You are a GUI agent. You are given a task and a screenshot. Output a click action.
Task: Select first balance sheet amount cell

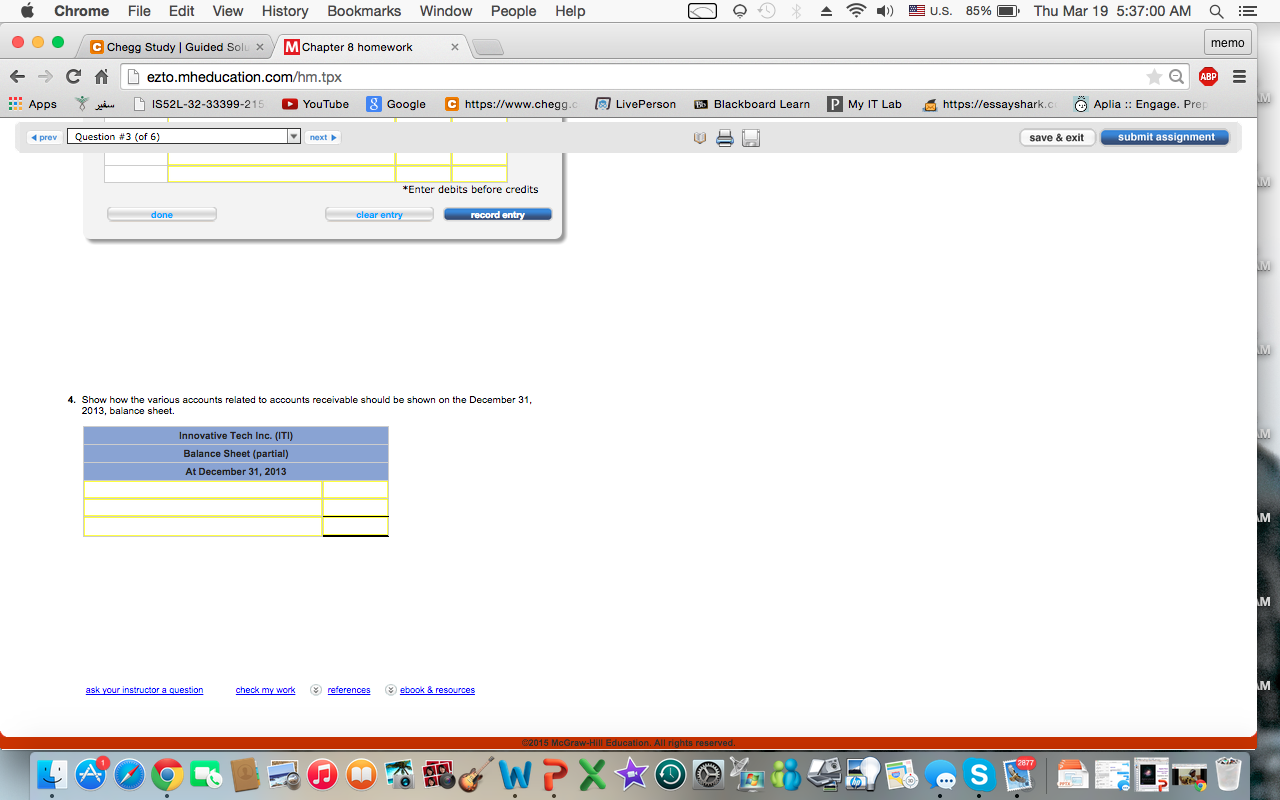click(x=356, y=490)
